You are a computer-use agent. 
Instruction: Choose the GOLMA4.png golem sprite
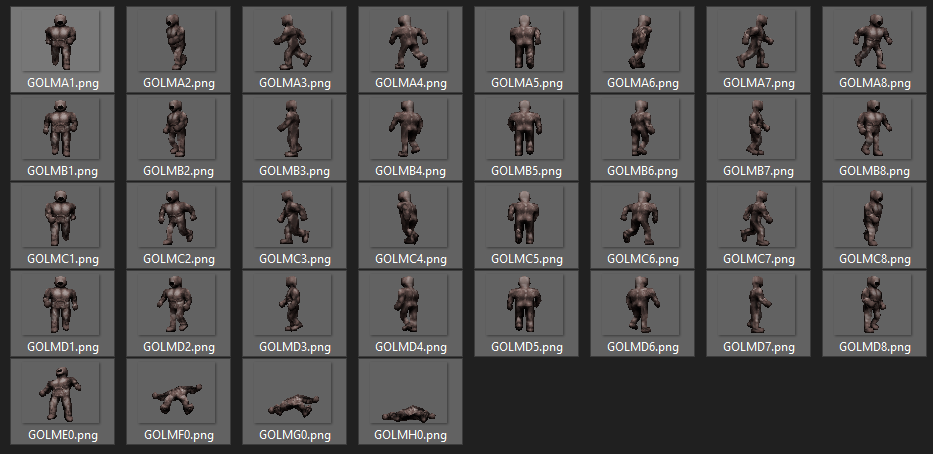point(409,42)
